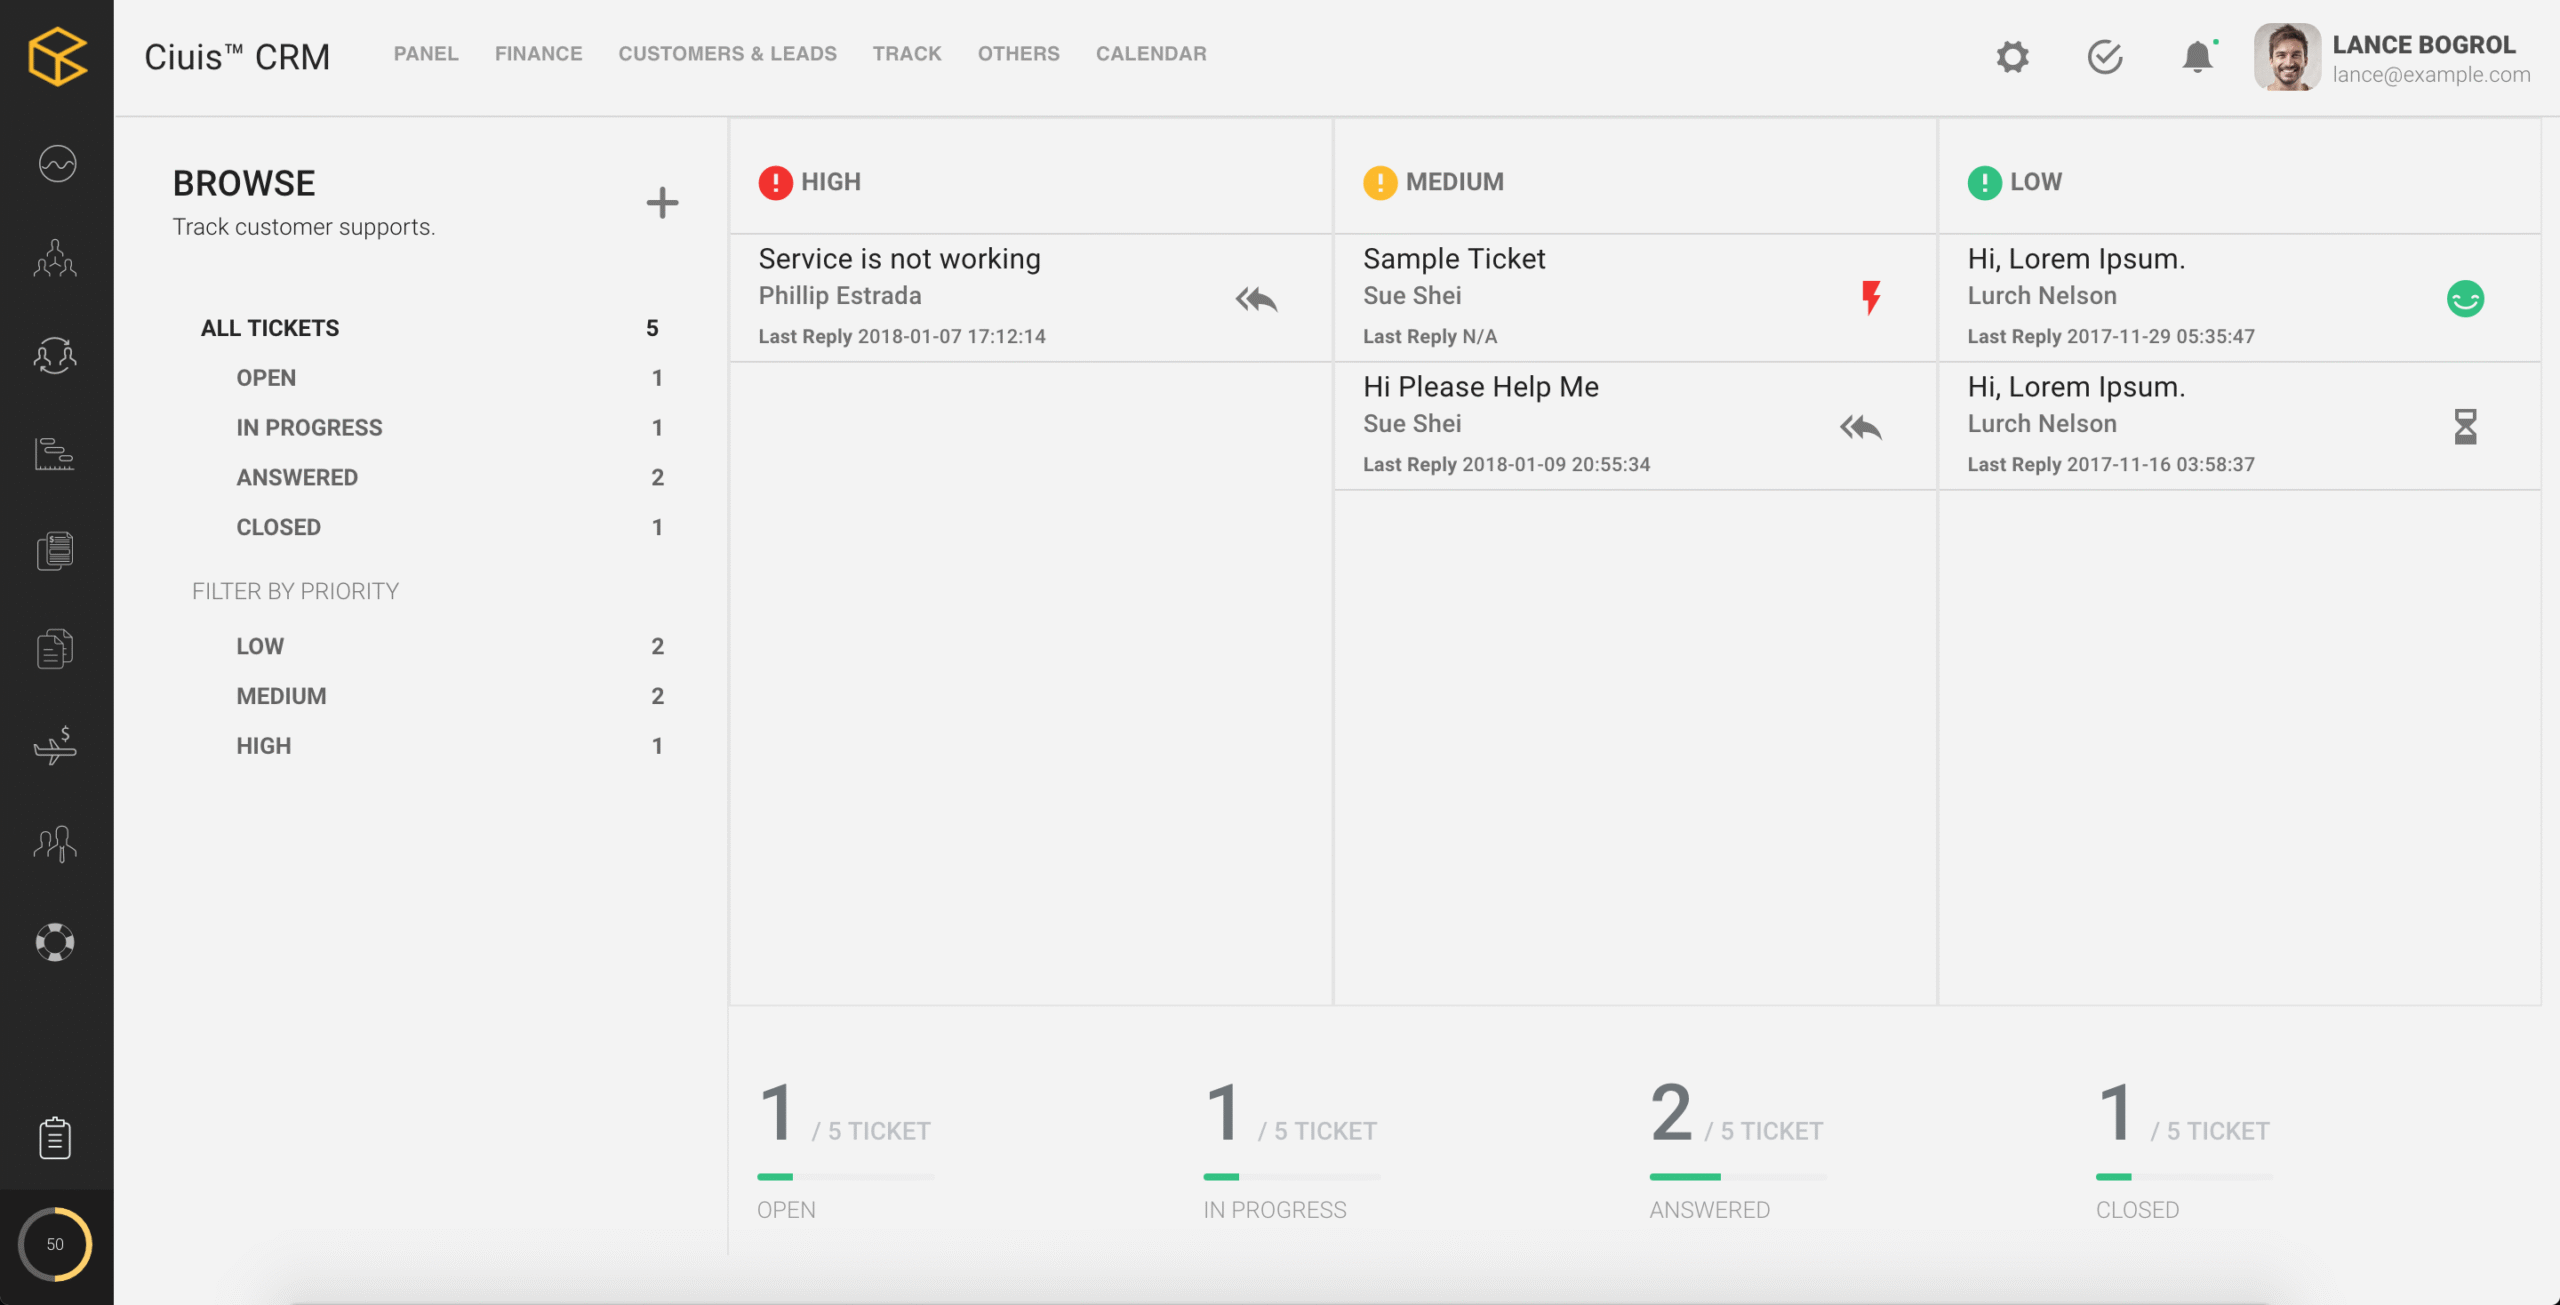Click the project timeline chart icon in sidebar
Image resolution: width=2560 pixels, height=1305 pixels.
pos(56,455)
